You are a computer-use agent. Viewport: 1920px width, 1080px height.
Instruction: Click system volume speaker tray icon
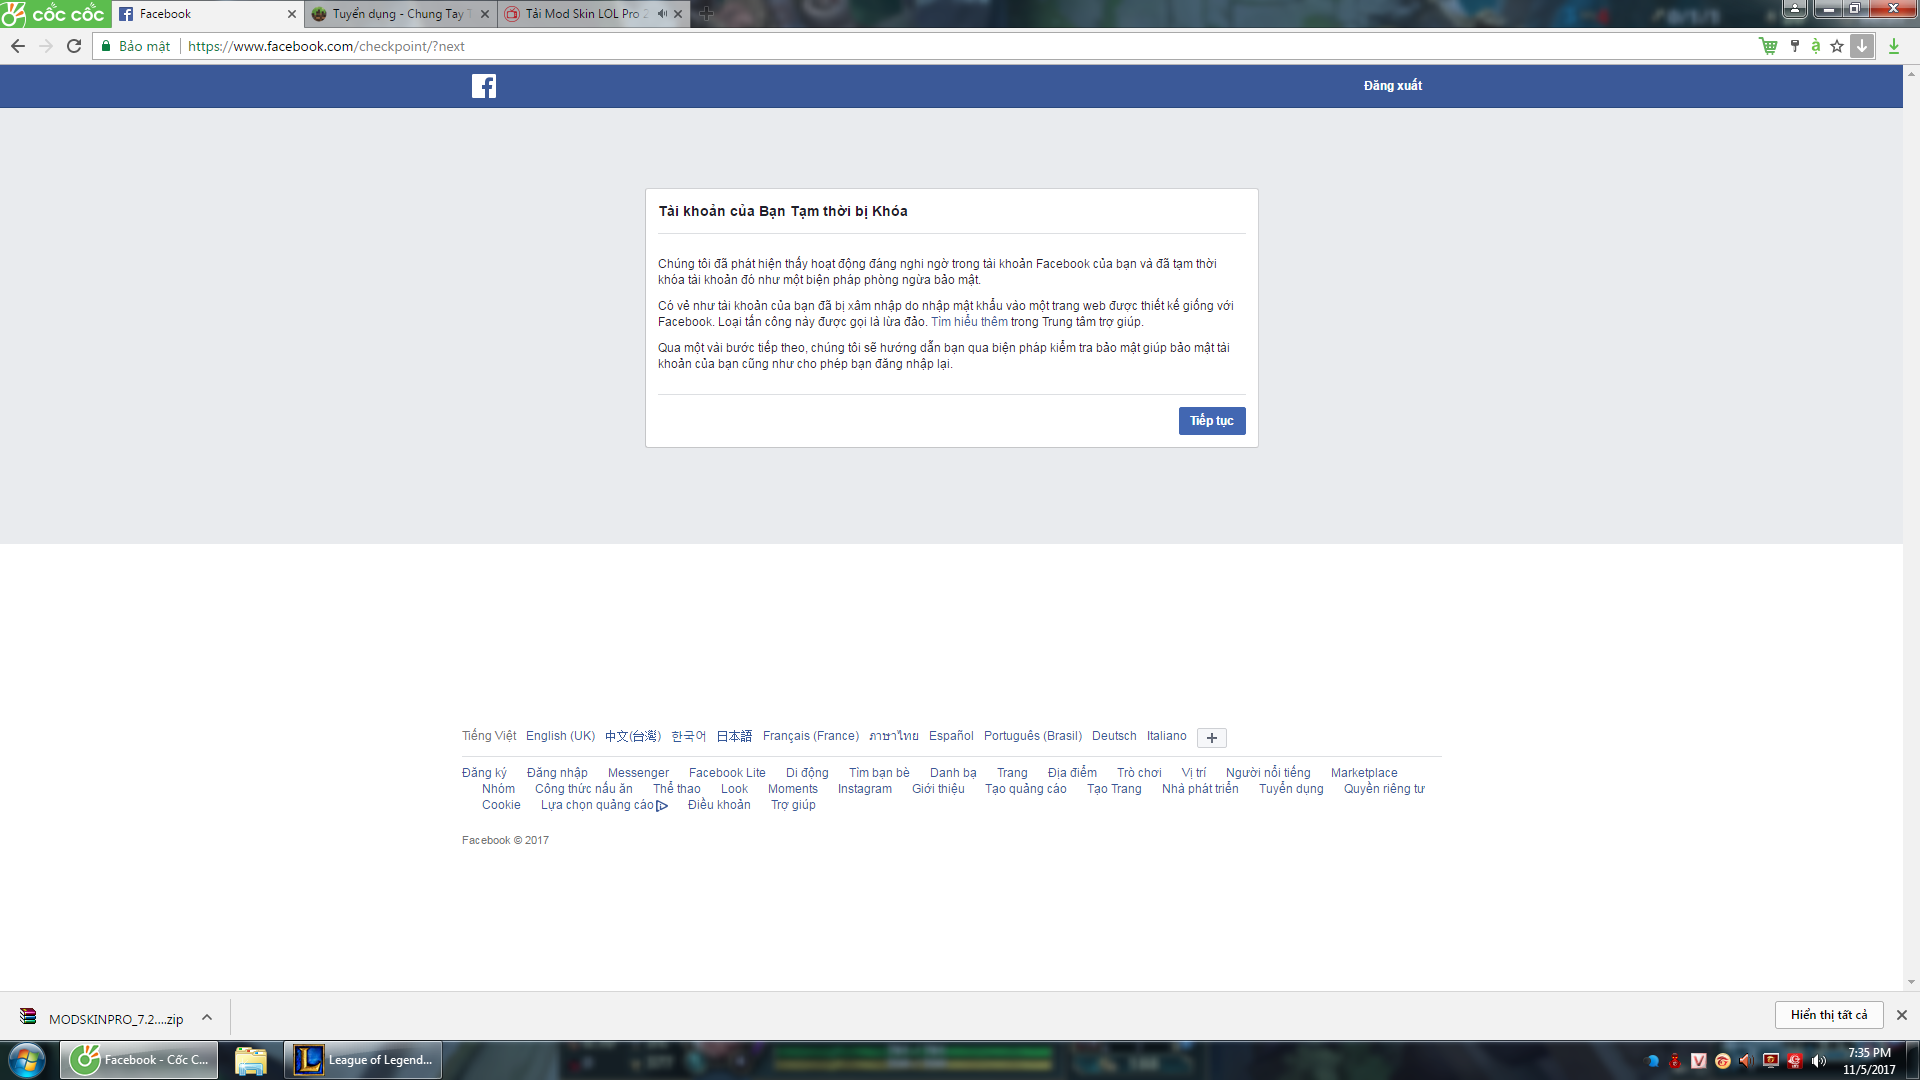click(1819, 1061)
